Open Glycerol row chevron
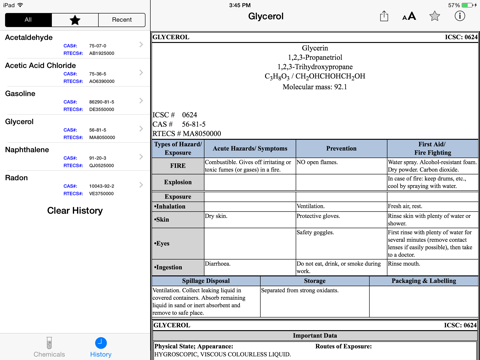This screenshot has width=480, height=360. 141,129
